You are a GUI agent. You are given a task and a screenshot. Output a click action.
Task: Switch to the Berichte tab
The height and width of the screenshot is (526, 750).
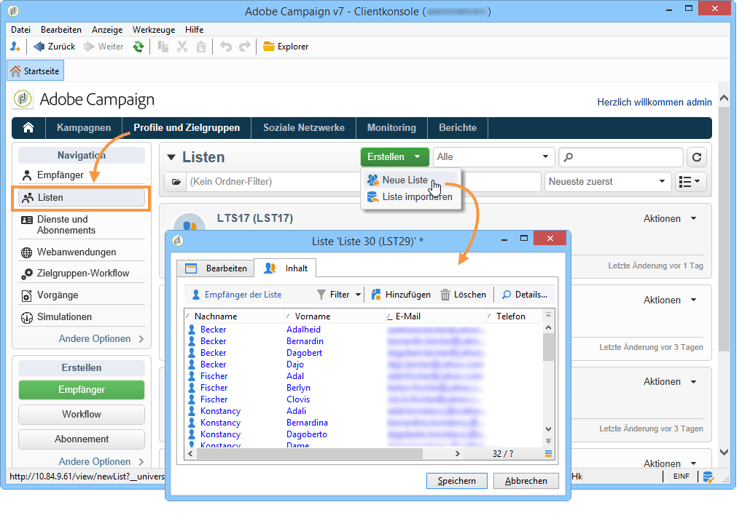click(x=458, y=128)
